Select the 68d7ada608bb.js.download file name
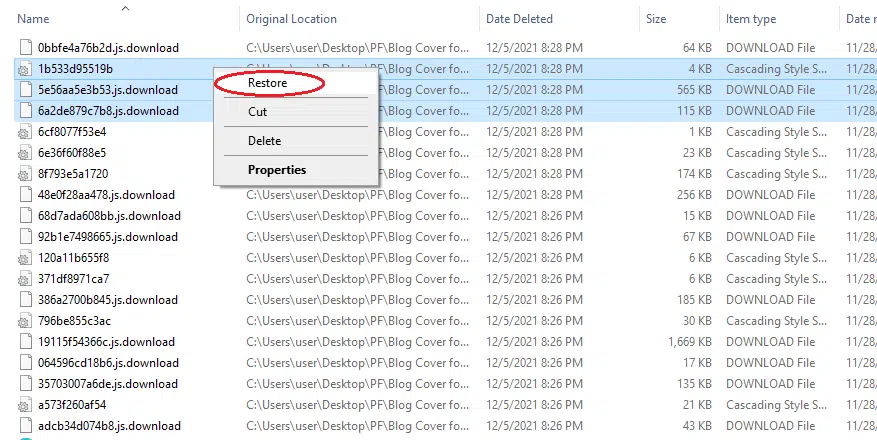The width and height of the screenshot is (877, 440). 108,216
